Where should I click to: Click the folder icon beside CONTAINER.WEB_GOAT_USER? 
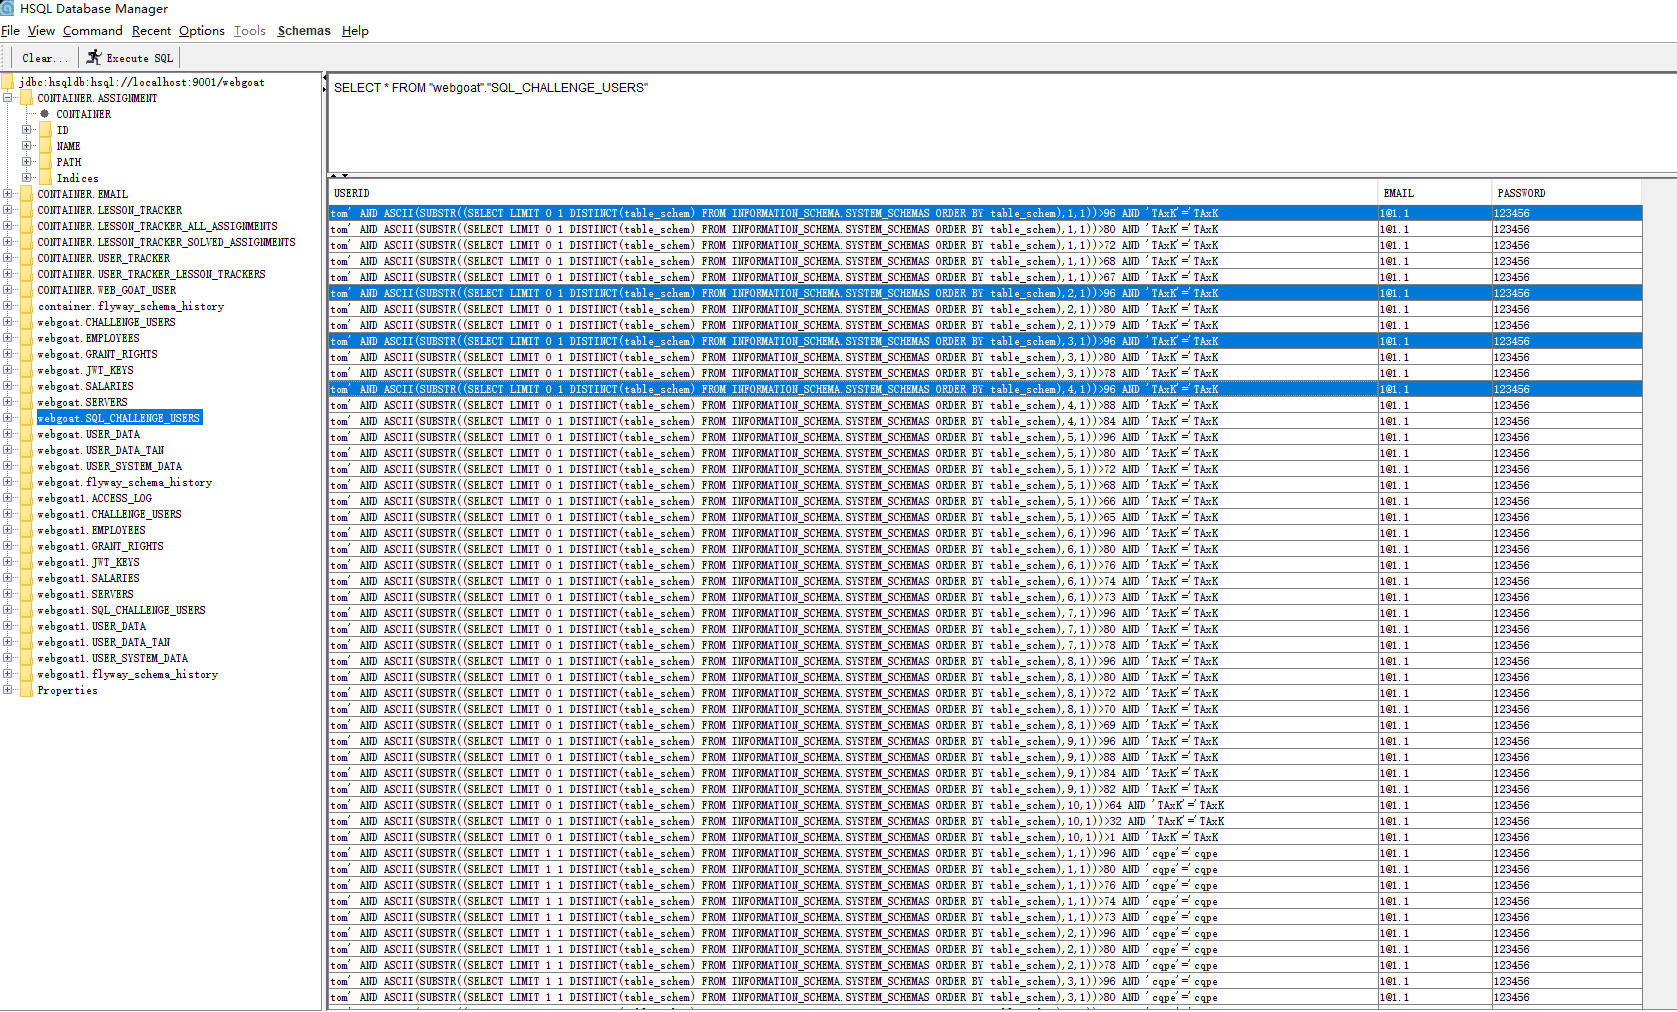click(x=25, y=290)
